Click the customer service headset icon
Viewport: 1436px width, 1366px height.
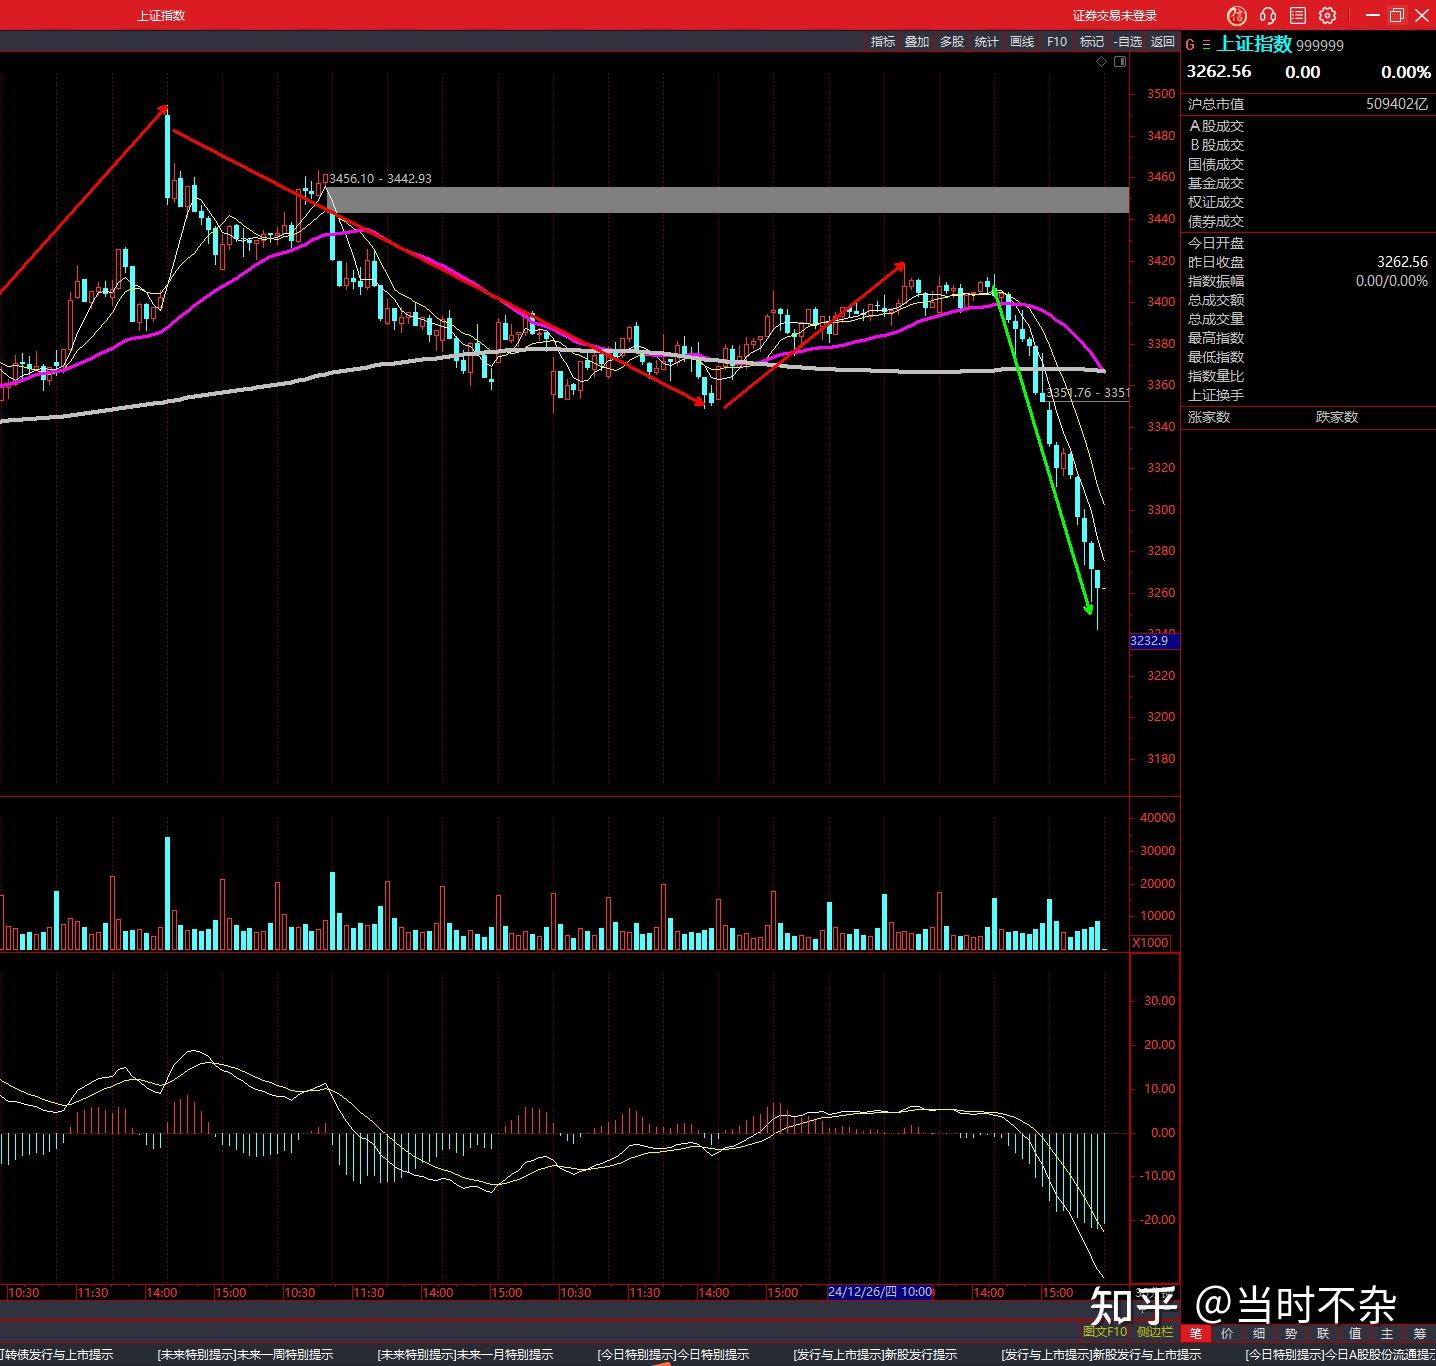1268,15
